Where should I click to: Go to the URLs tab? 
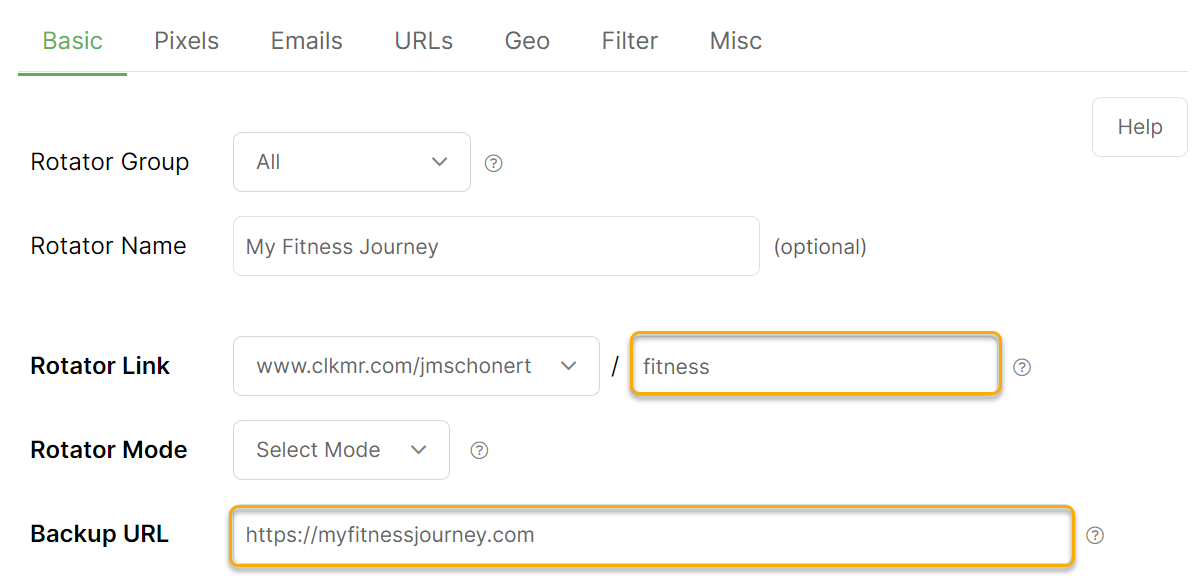(424, 40)
